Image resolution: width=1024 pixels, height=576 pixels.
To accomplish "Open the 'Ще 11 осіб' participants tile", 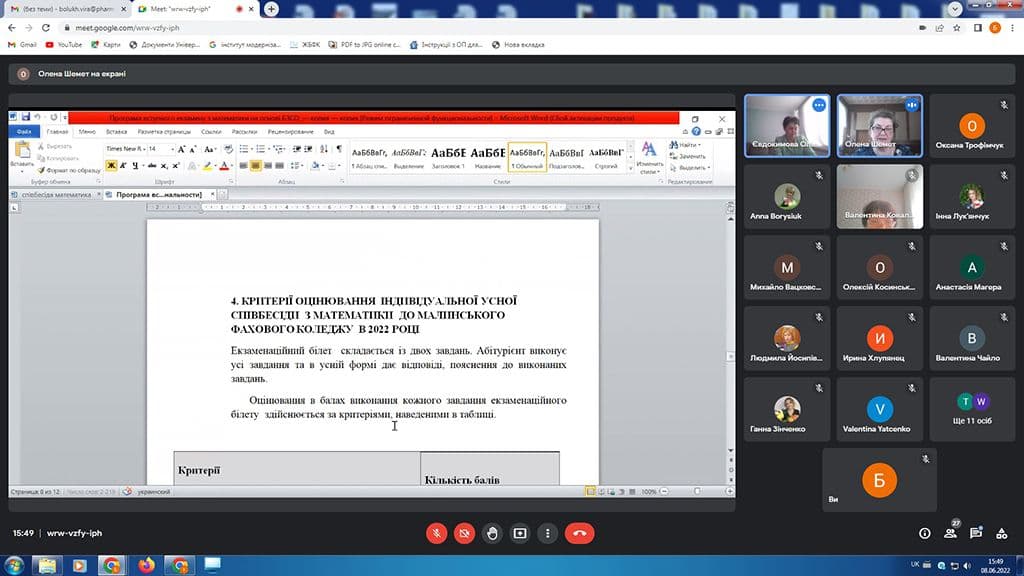I will point(972,409).
